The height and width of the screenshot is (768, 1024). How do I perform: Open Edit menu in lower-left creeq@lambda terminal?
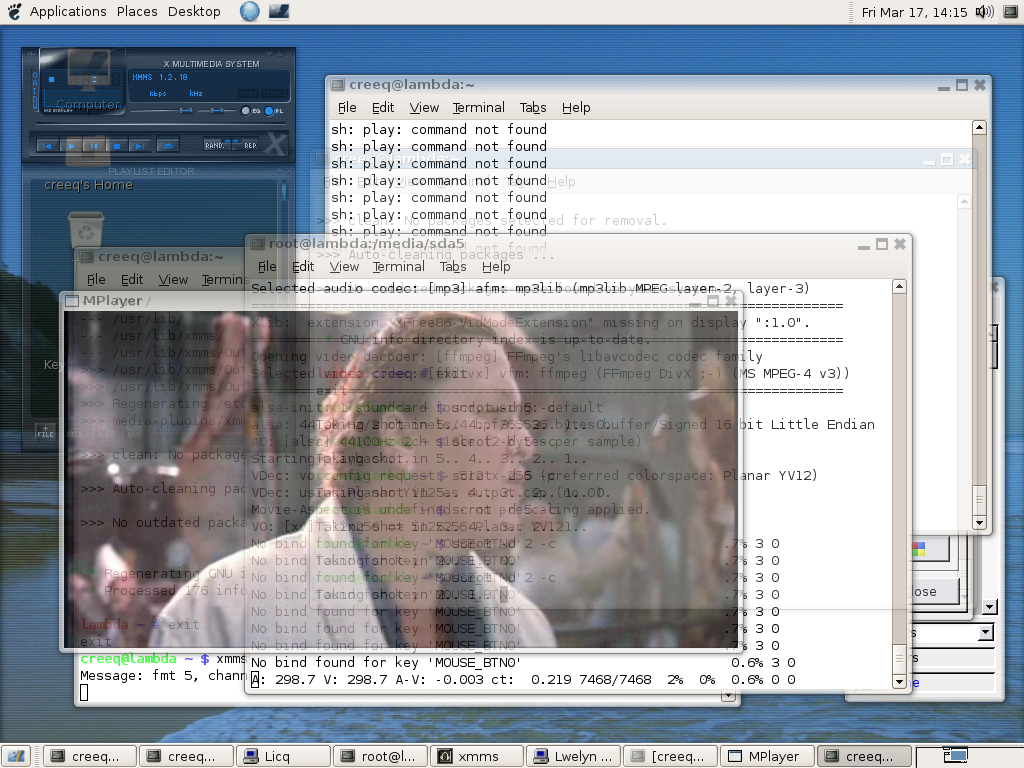[132, 280]
